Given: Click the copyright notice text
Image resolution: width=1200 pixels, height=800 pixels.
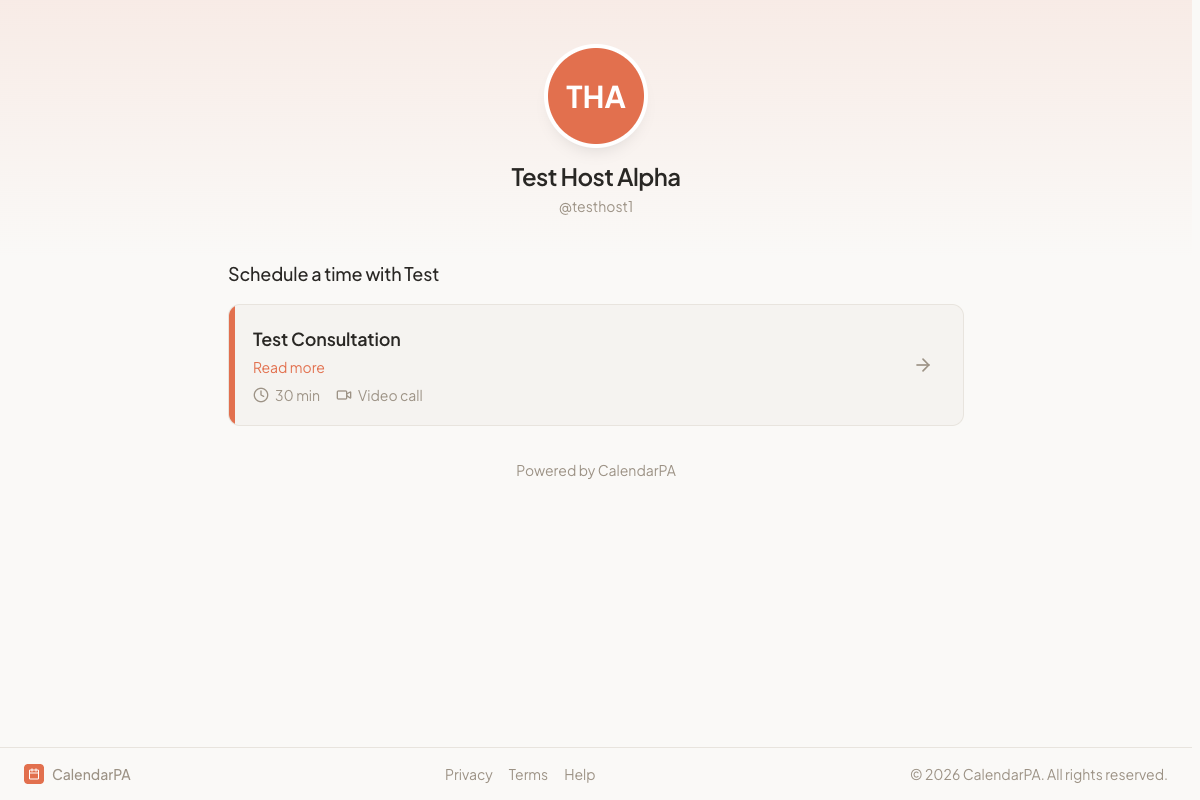Looking at the screenshot, I should click(1039, 774).
